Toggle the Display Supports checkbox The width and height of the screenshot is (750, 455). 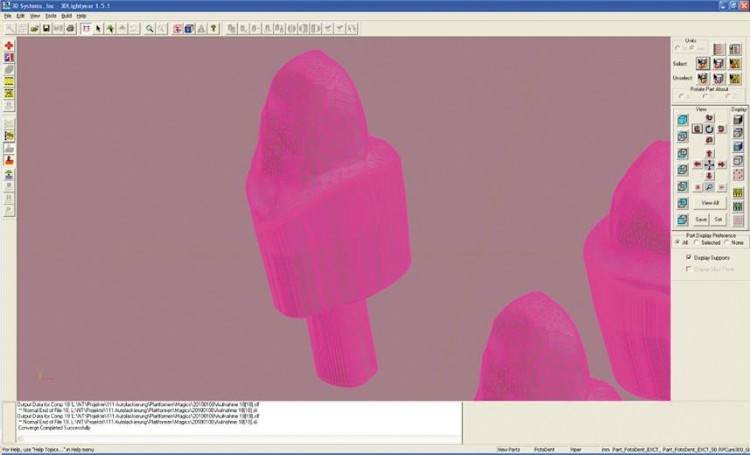(689, 257)
